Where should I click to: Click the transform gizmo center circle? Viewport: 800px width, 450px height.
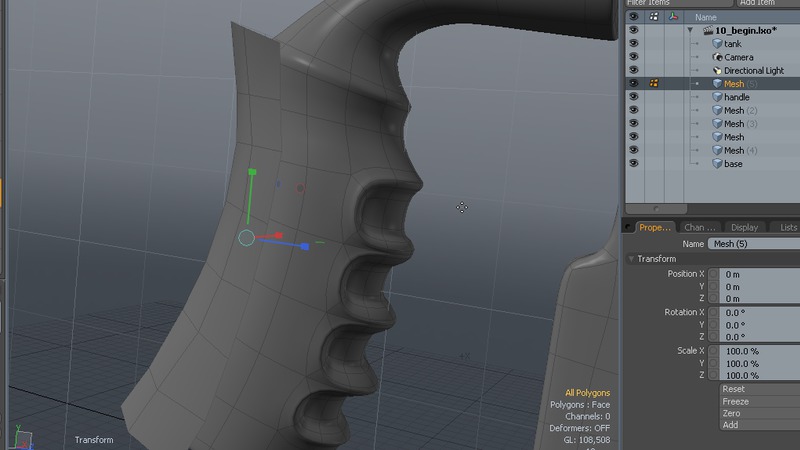pyautogui.click(x=246, y=238)
